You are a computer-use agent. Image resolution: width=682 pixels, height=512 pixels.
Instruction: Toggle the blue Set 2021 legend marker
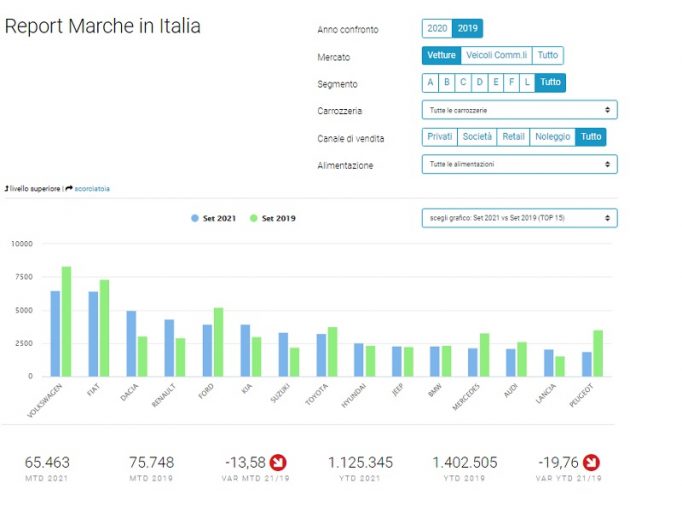[x=195, y=218]
